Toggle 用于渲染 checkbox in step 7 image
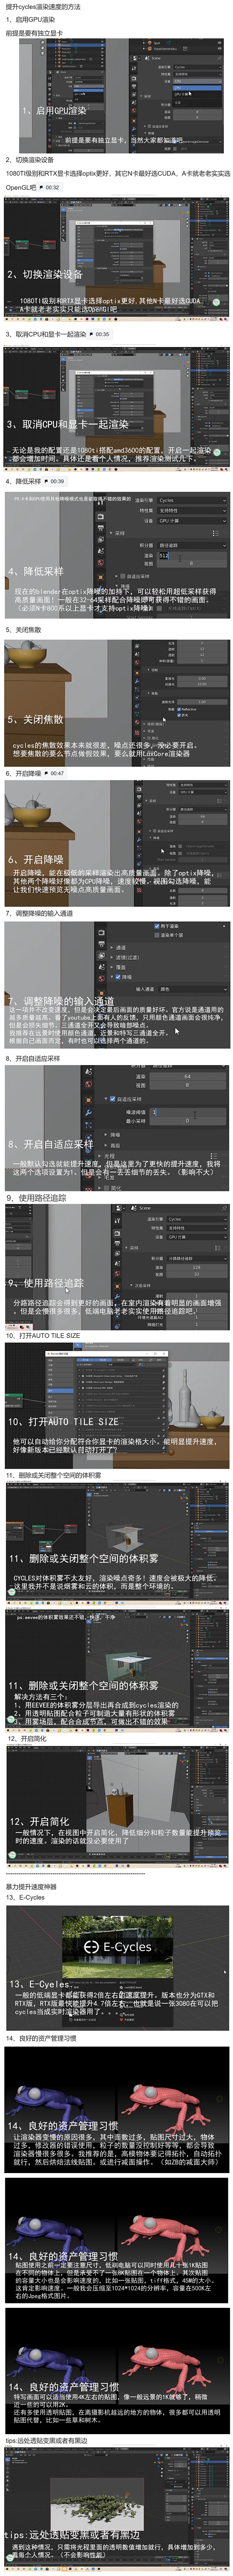Image resolution: width=233 pixels, height=2576 pixels. click(157, 926)
